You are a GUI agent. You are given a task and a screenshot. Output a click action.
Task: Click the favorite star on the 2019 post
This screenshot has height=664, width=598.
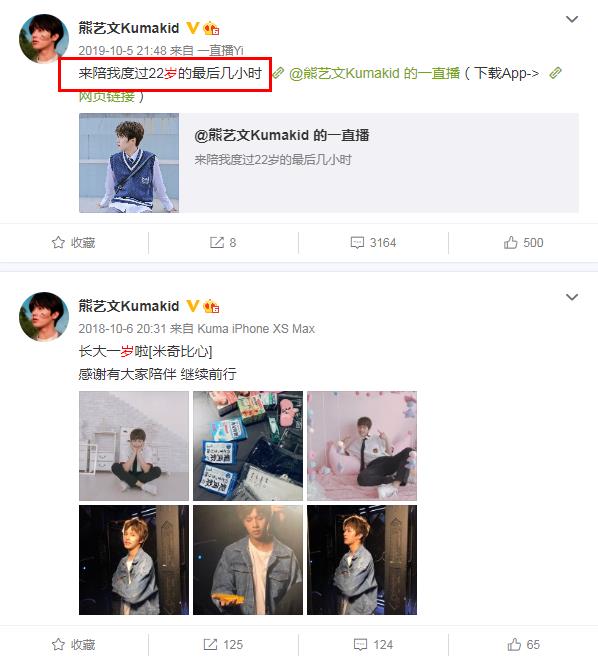58,243
